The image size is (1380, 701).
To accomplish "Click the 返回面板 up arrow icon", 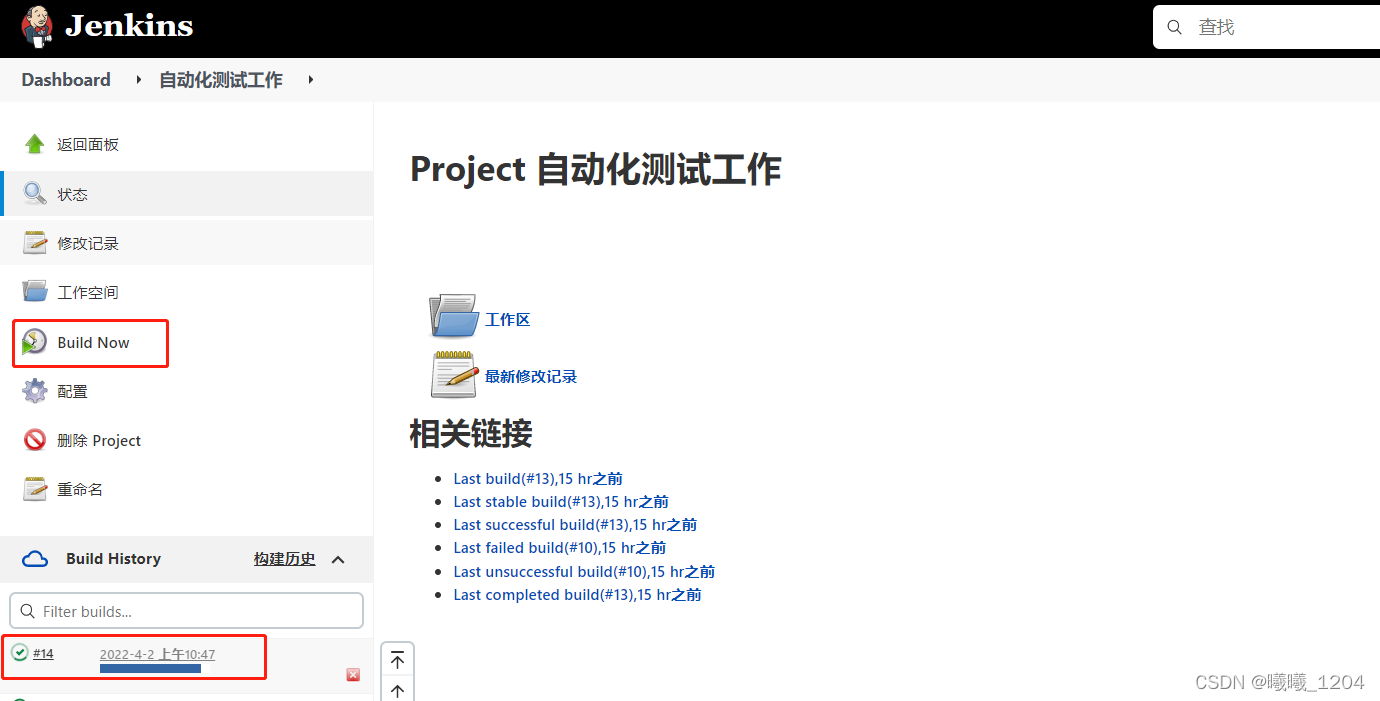I will point(34,143).
